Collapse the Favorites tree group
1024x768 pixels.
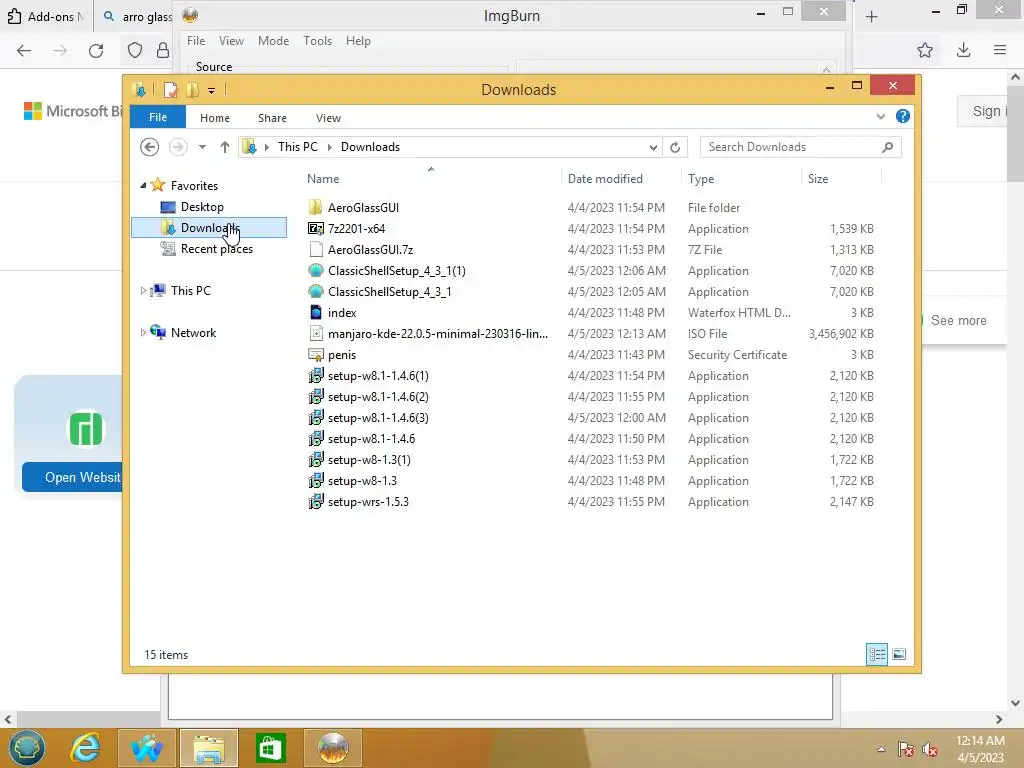tap(143, 186)
